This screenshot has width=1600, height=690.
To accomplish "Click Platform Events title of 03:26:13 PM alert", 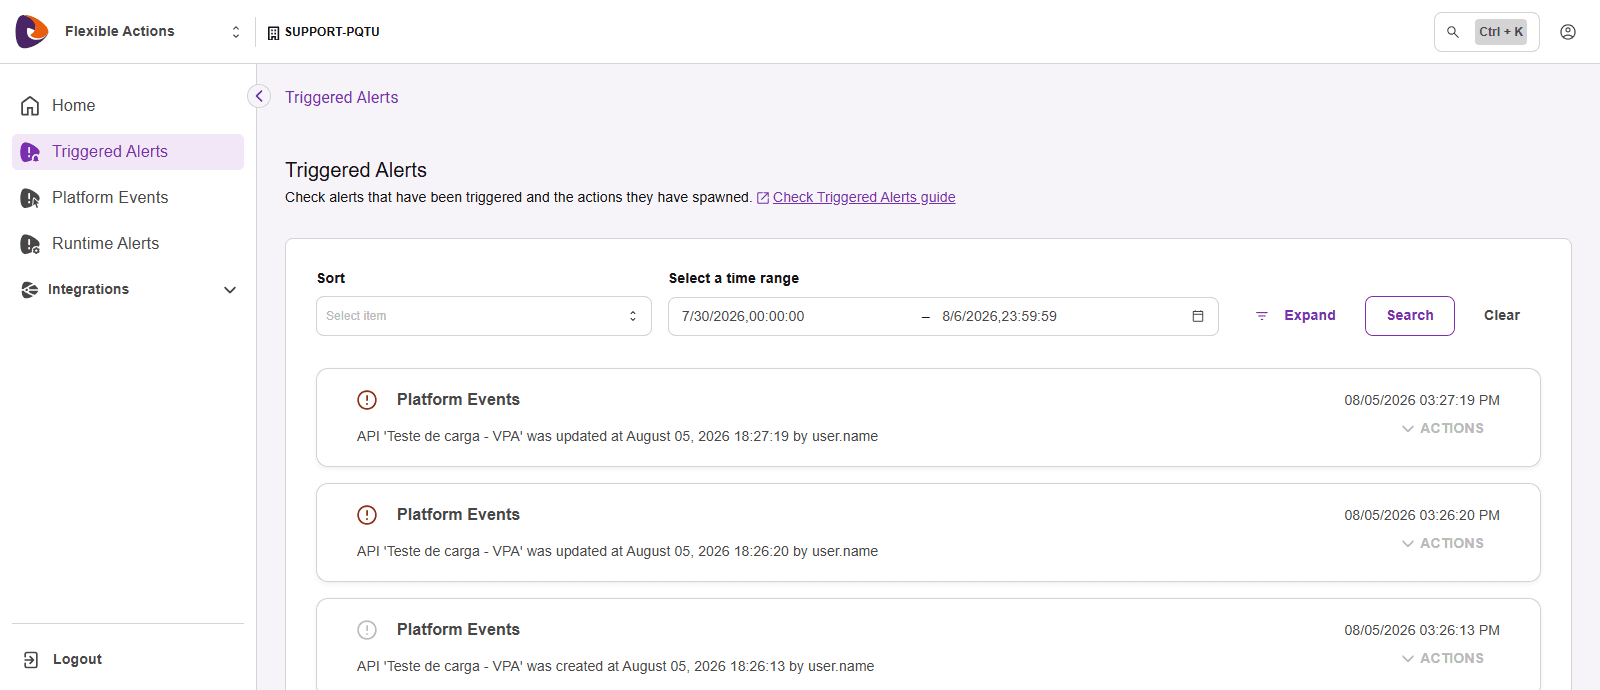I will coord(458,630).
